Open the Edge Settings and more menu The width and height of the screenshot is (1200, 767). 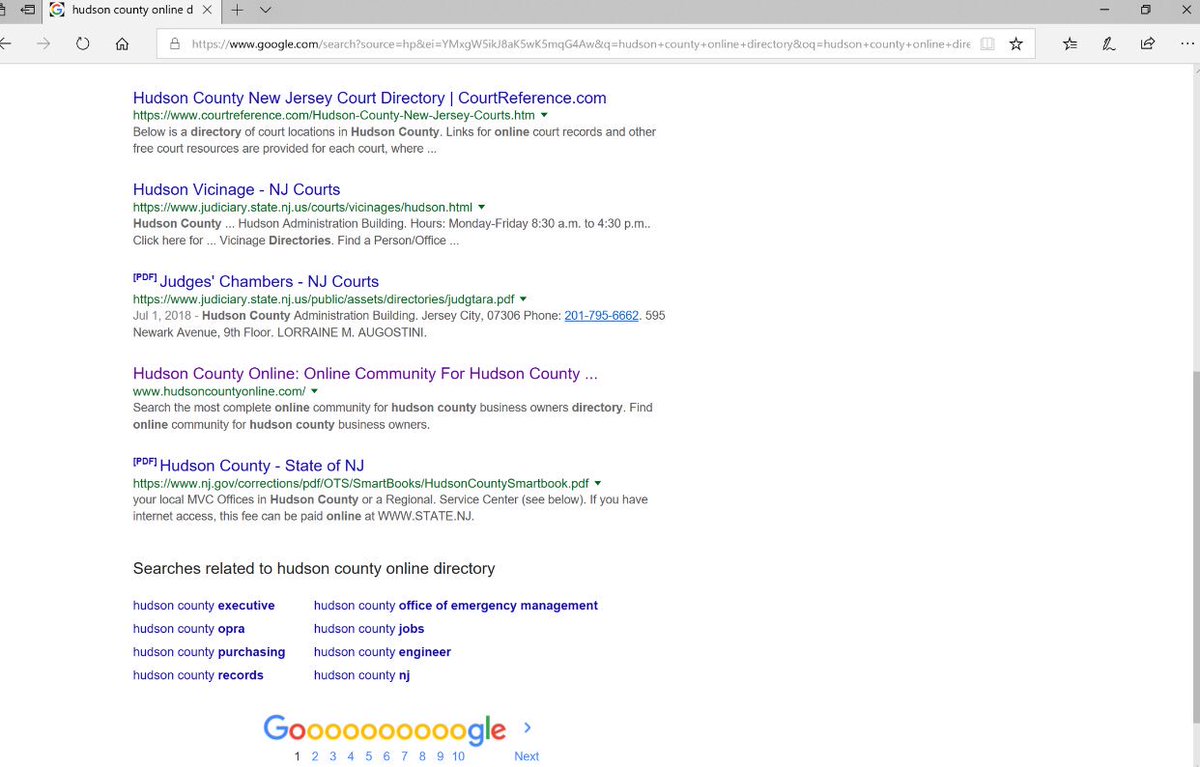pyautogui.click(x=1186, y=44)
